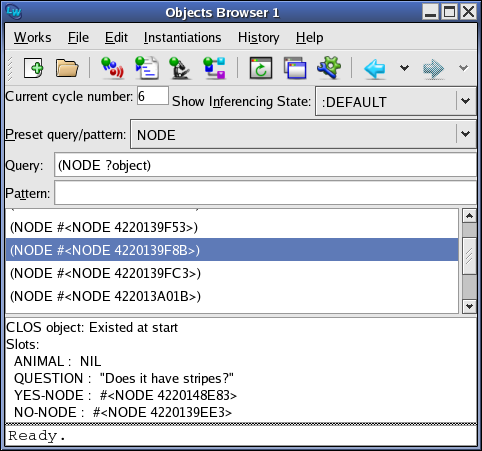
Task: Click the refresh window toolbar icon
Action: click(261, 68)
